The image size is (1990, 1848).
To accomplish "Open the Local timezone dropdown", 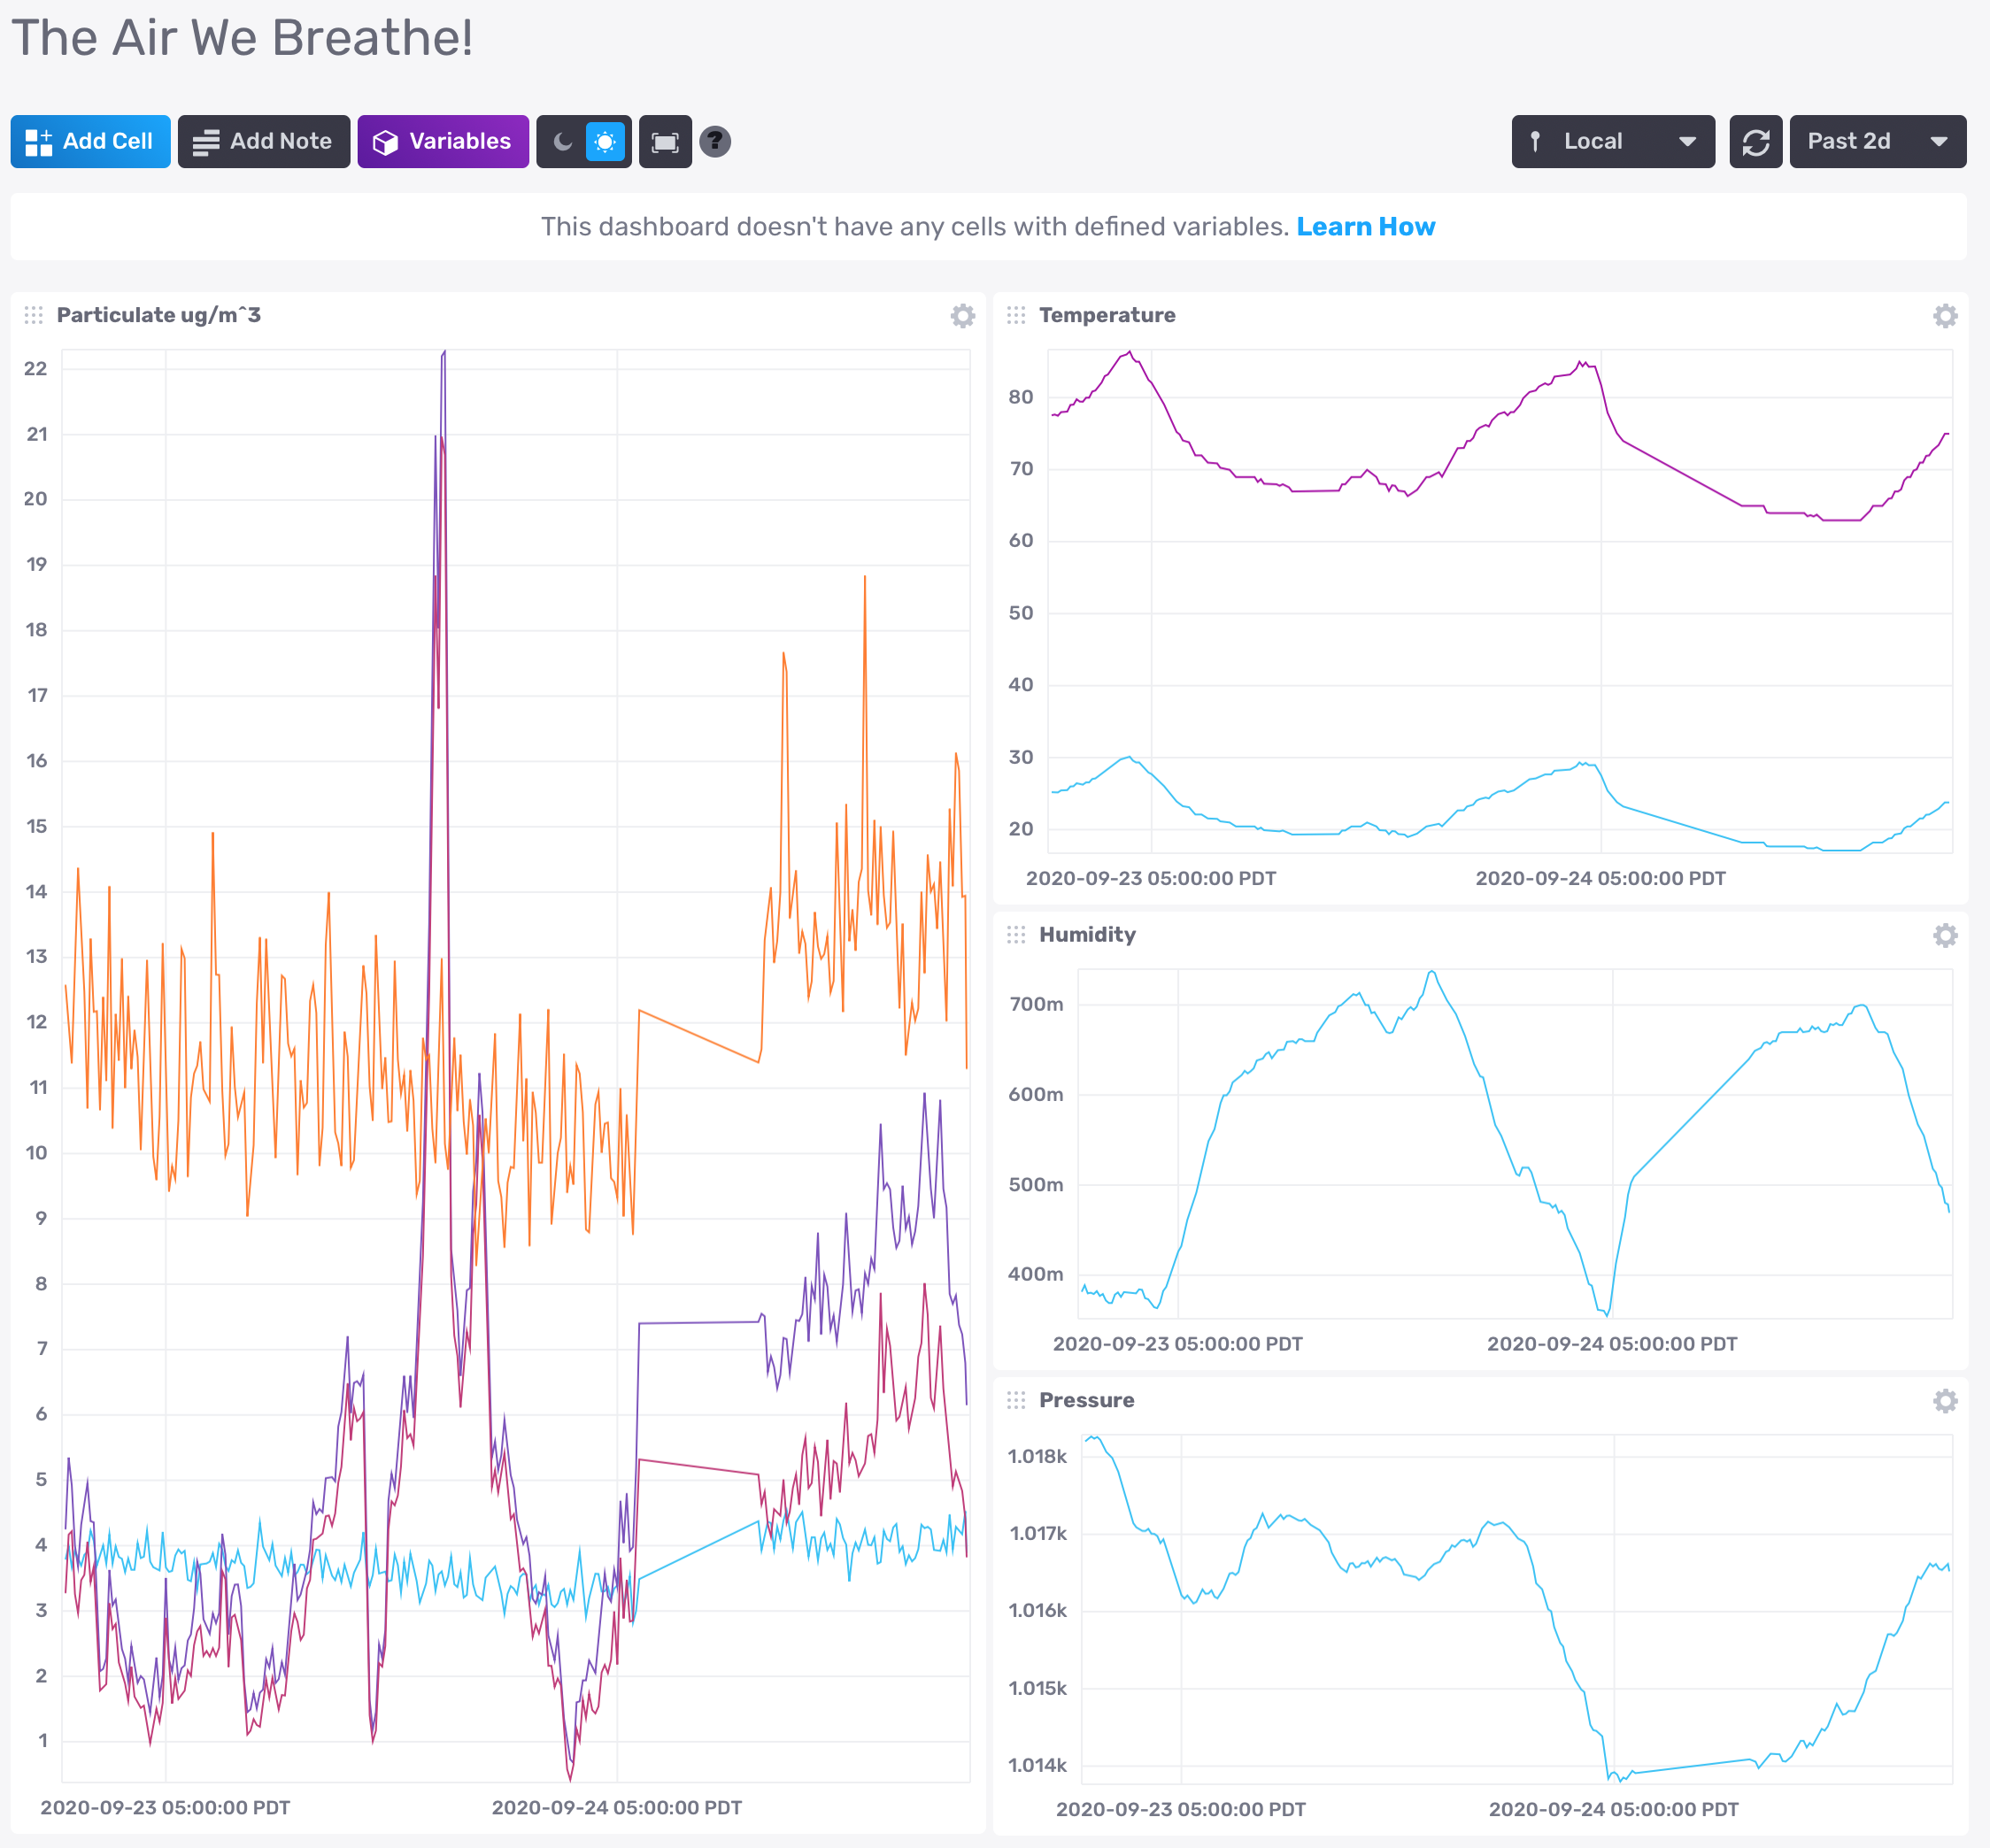I will [1612, 141].
